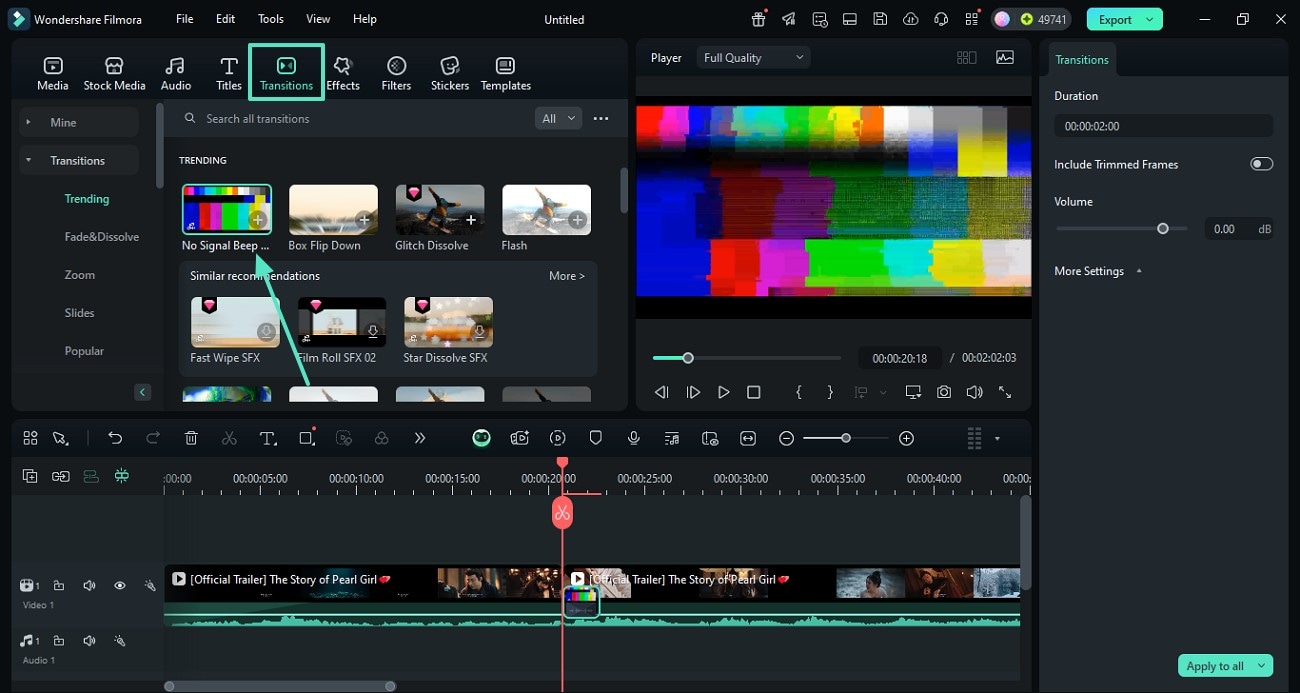Mute the Audio 1 track
The width and height of the screenshot is (1300, 693).
coord(89,640)
